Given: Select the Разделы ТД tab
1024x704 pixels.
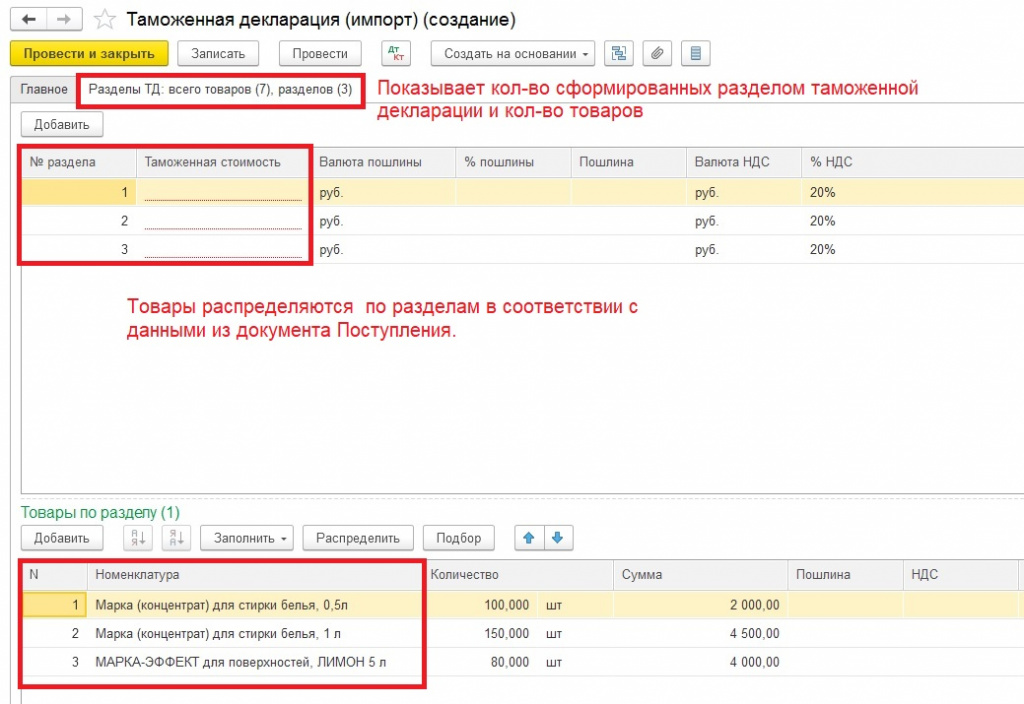Looking at the screenshot, I should pos(220,90).
